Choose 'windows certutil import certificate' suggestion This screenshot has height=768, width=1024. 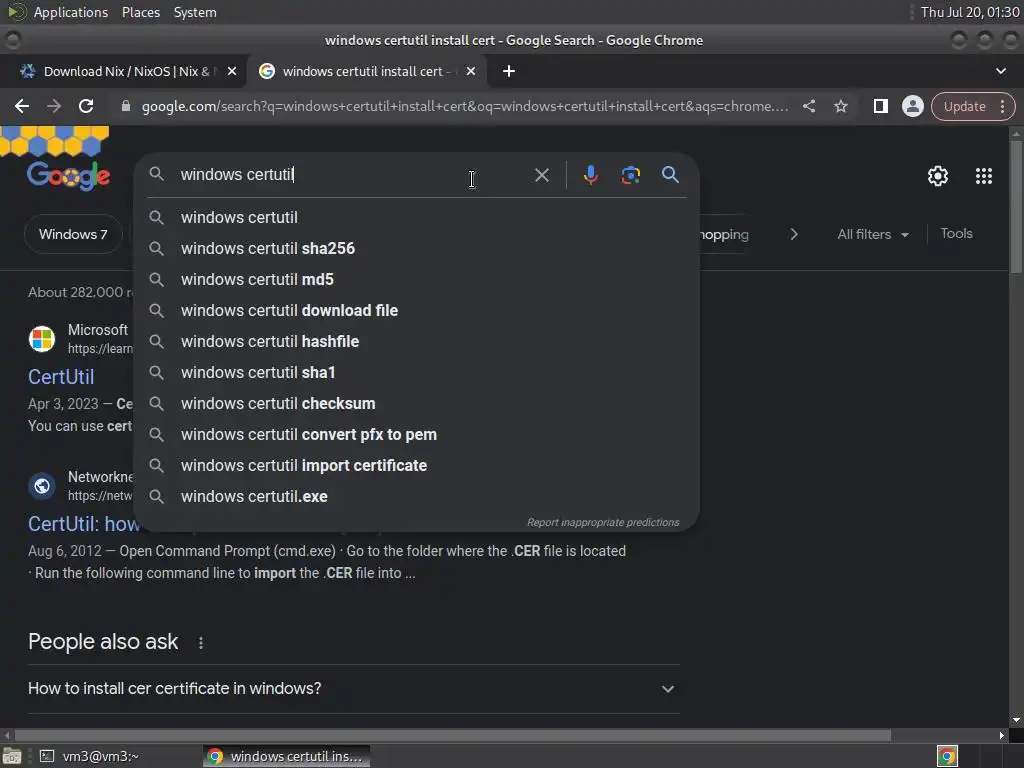coord(417,466)
